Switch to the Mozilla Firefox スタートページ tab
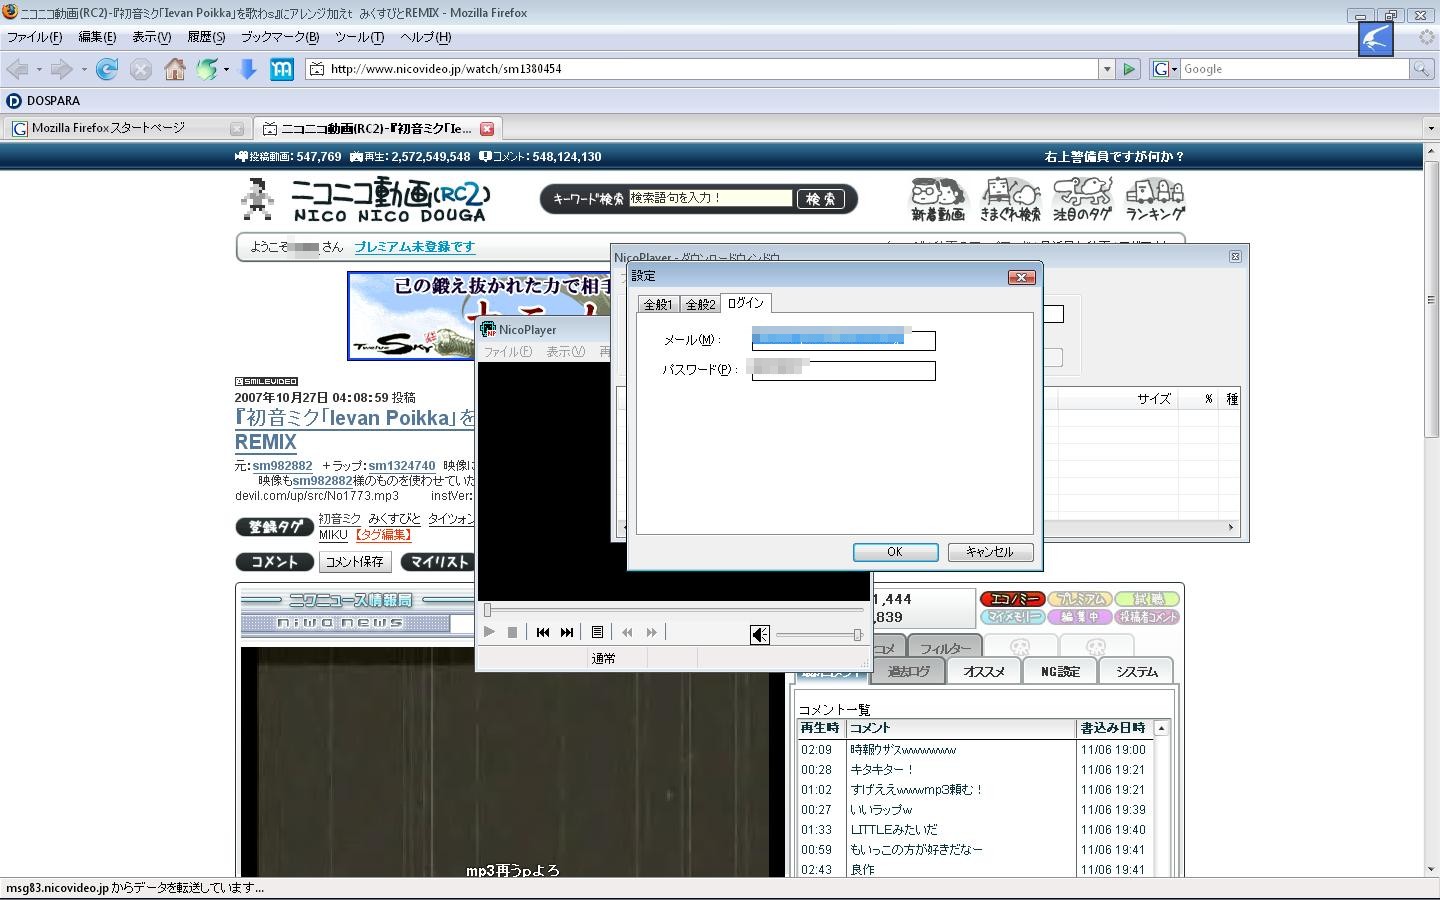This screenshot has width=1440, height=900. pos(127,128)
